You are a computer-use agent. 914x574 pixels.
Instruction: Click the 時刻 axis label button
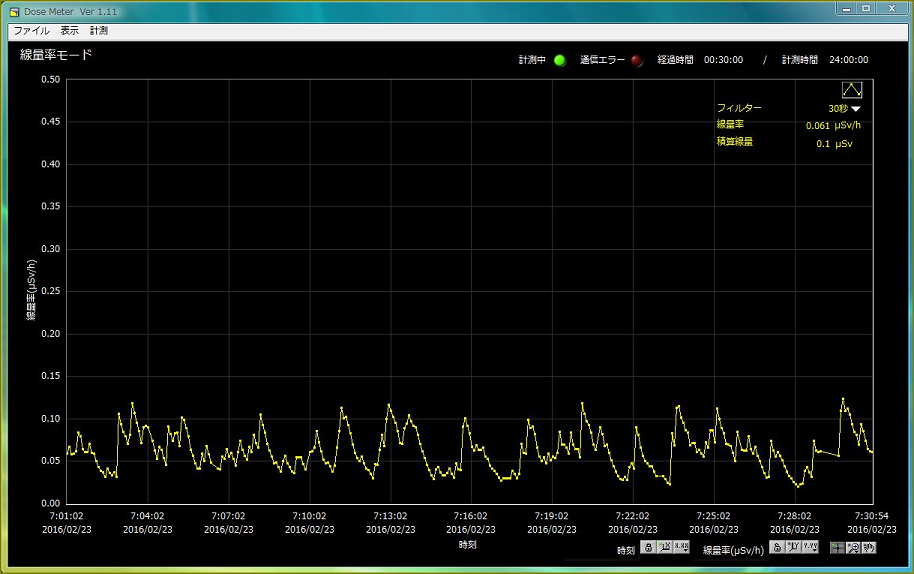[x=625, y=549]
